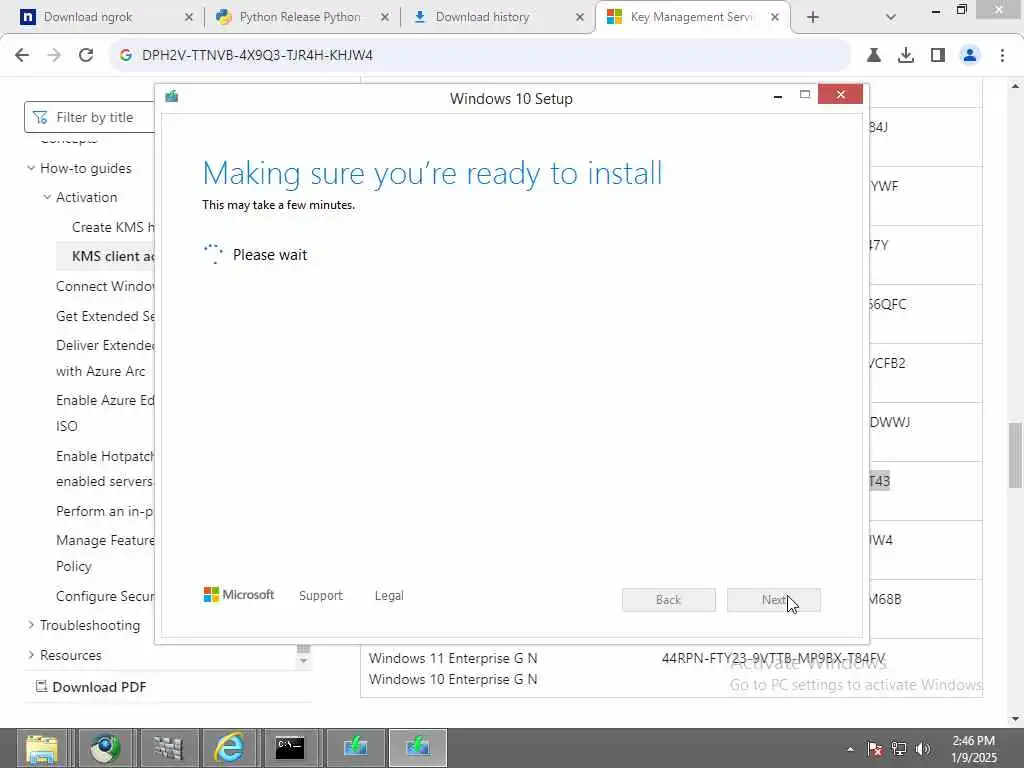
Task: Click the Filter by title funnel icon
Action: coord(40,118)
